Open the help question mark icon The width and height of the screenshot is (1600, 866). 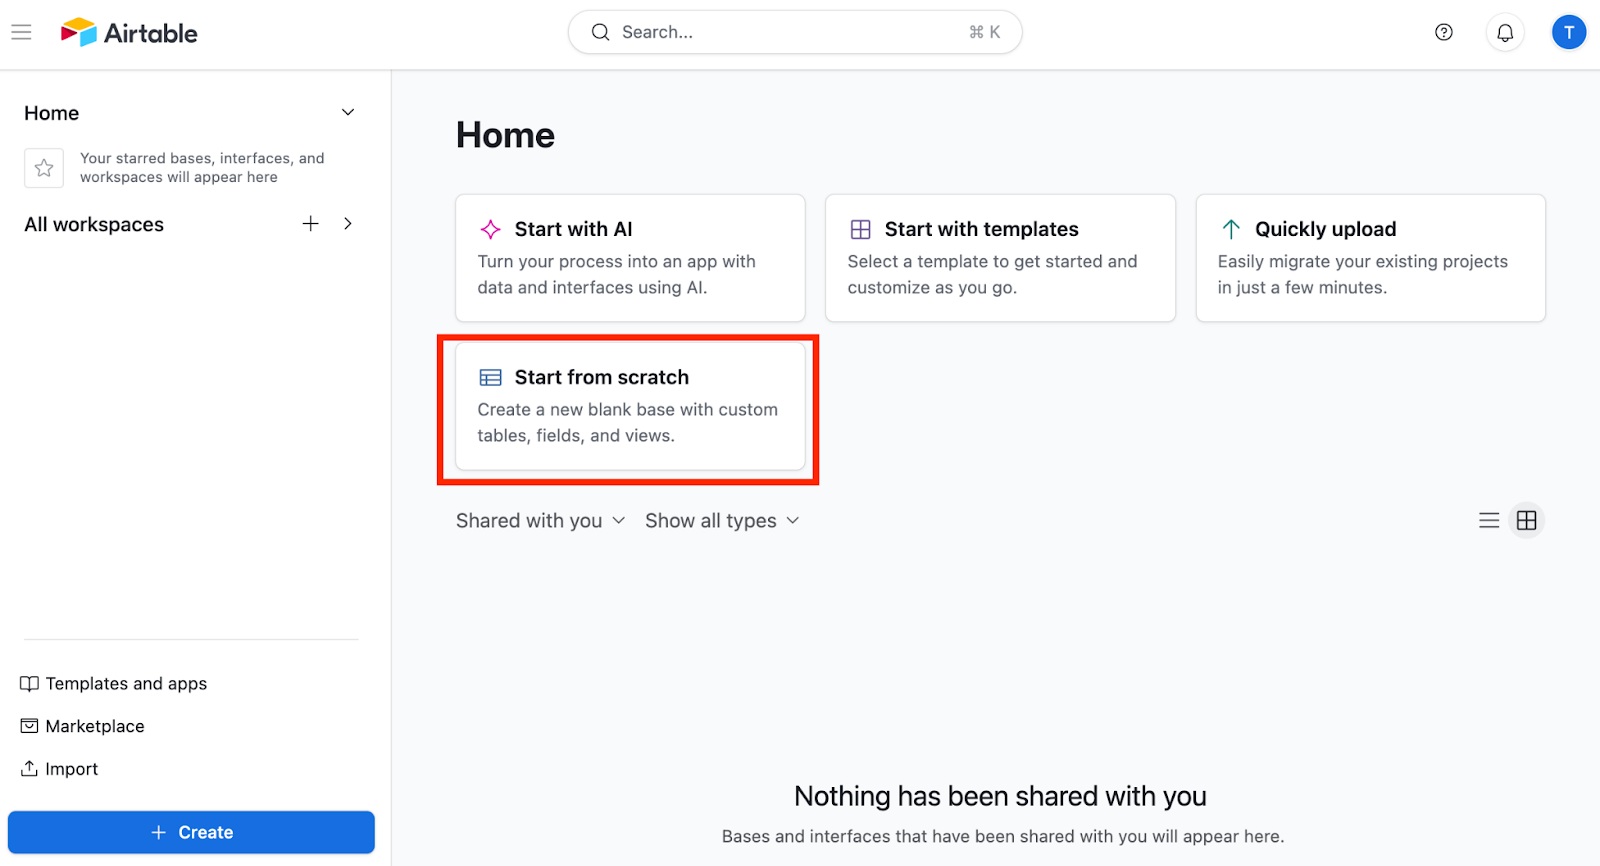pyautogui.click(x=1443, y=32)
